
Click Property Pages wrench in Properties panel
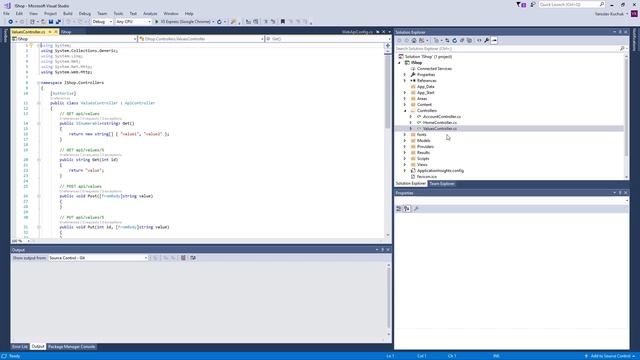click(x=416, y=209)
